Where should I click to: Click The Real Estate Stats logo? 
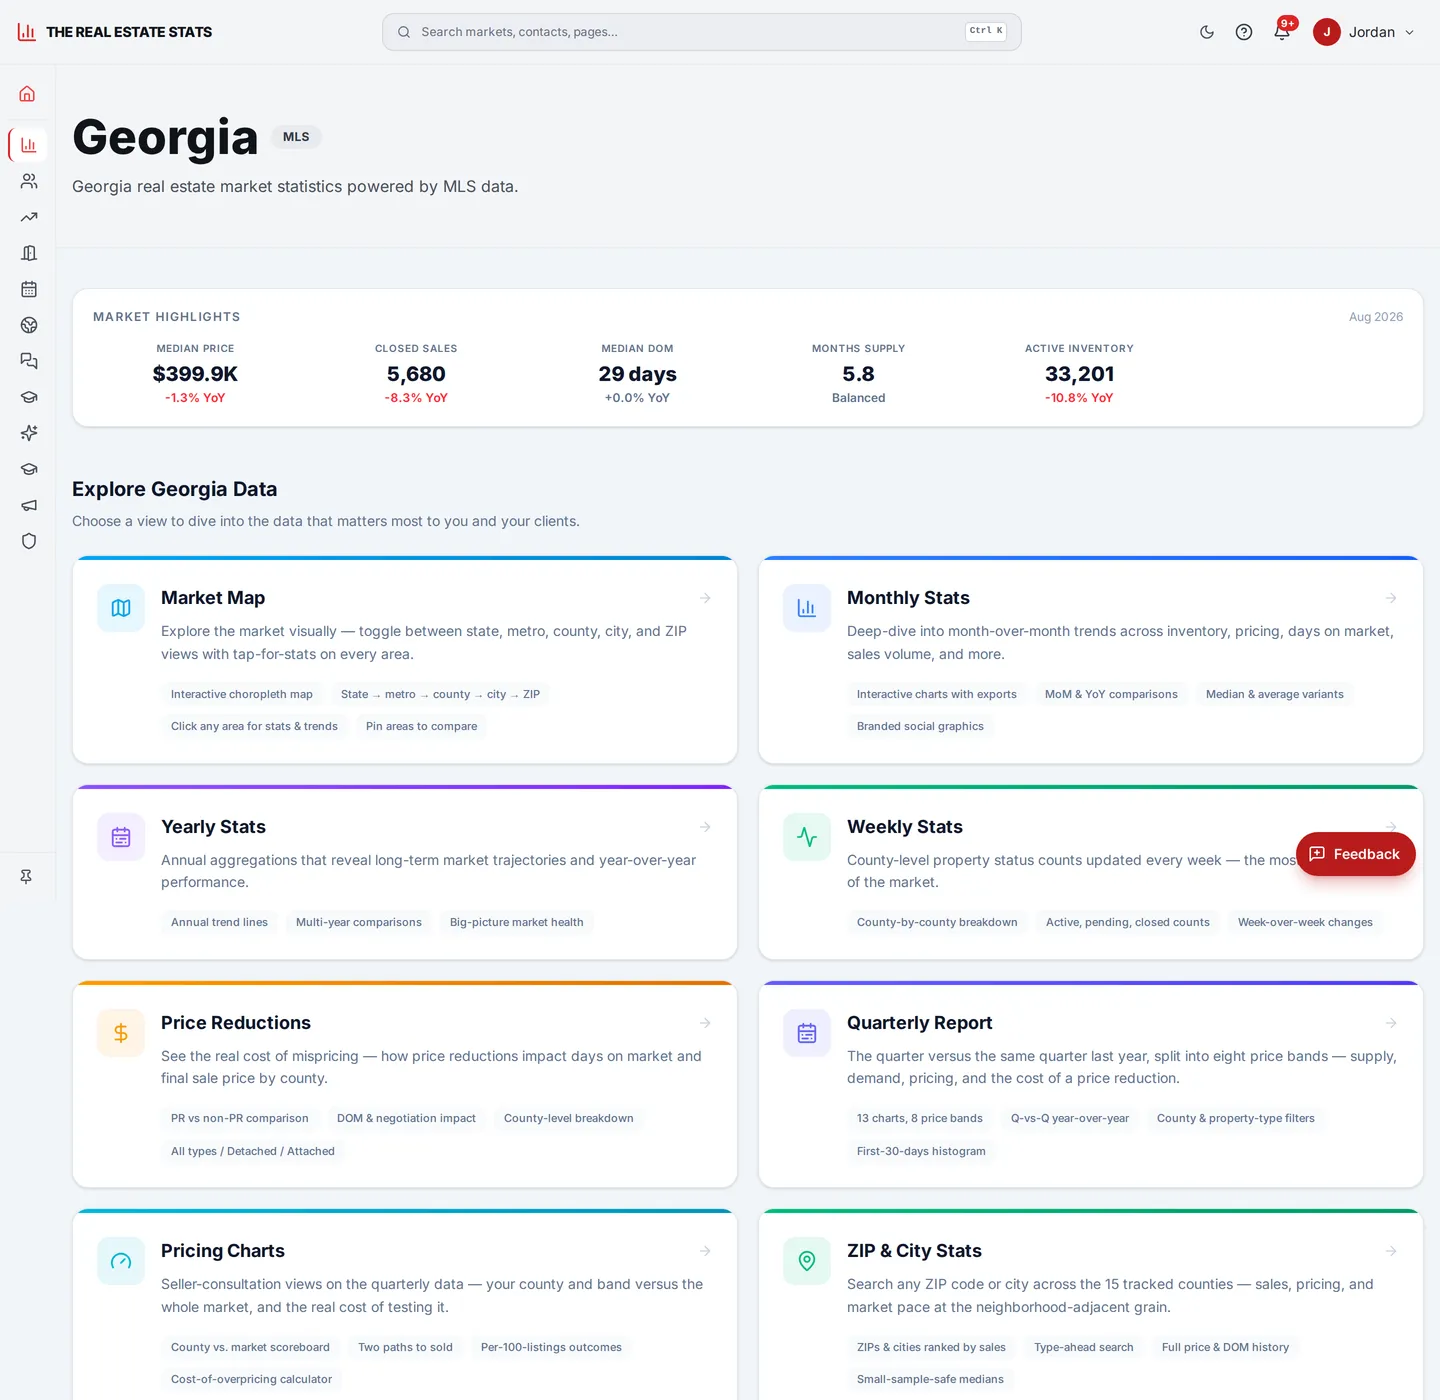tap(115, 32)
